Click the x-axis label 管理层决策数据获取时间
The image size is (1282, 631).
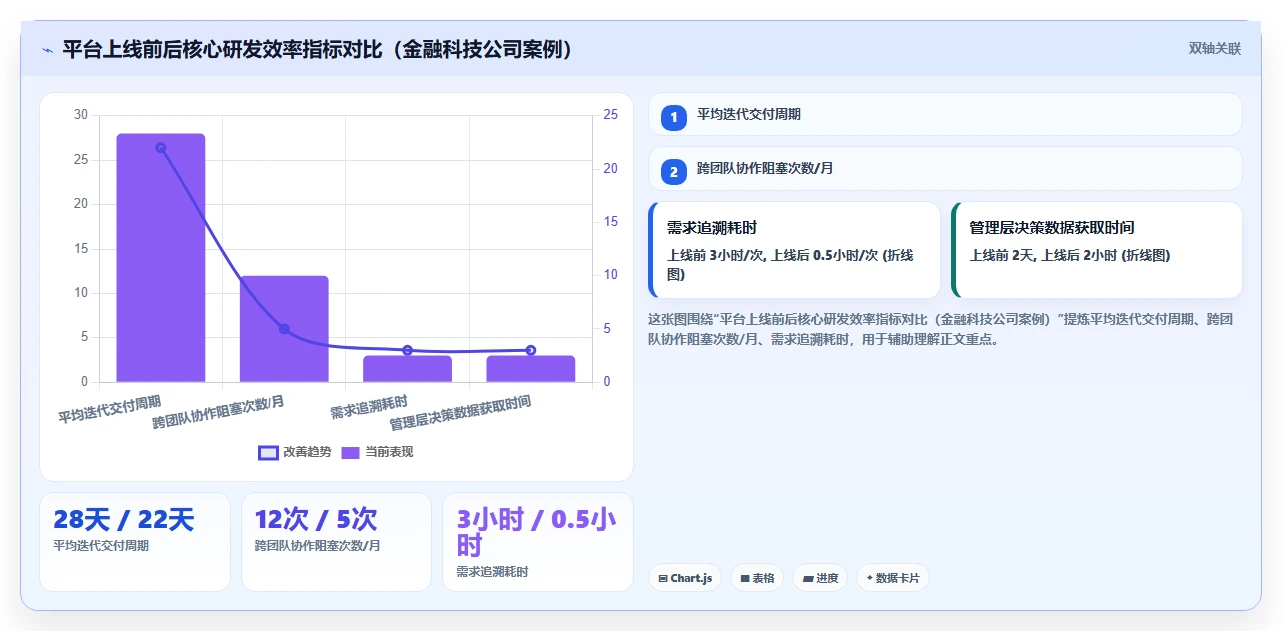[x=461, y=412]
